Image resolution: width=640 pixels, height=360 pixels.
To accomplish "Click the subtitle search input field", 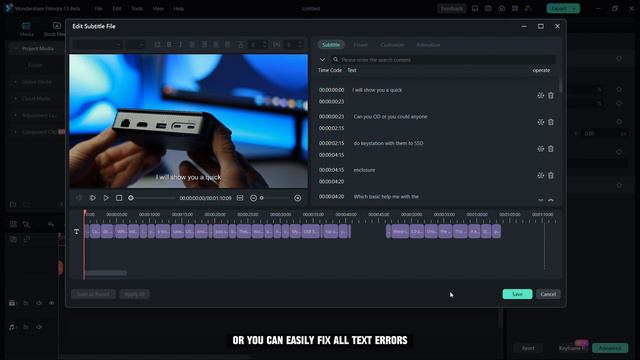I will [x=443, y=60].
